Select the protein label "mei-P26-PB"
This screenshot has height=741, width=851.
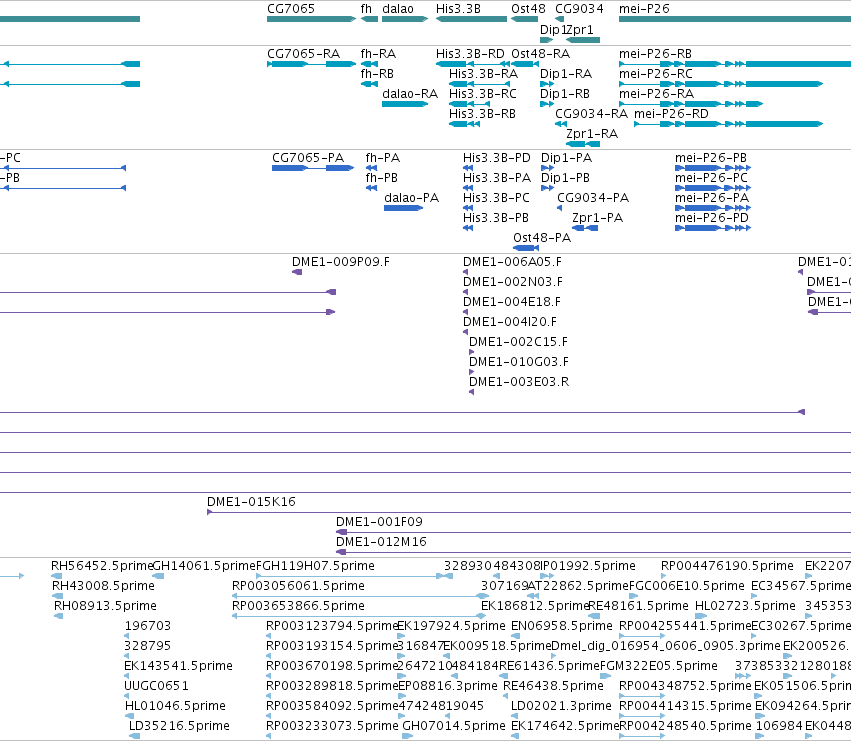pyautogui.click(x=710, y=158)
